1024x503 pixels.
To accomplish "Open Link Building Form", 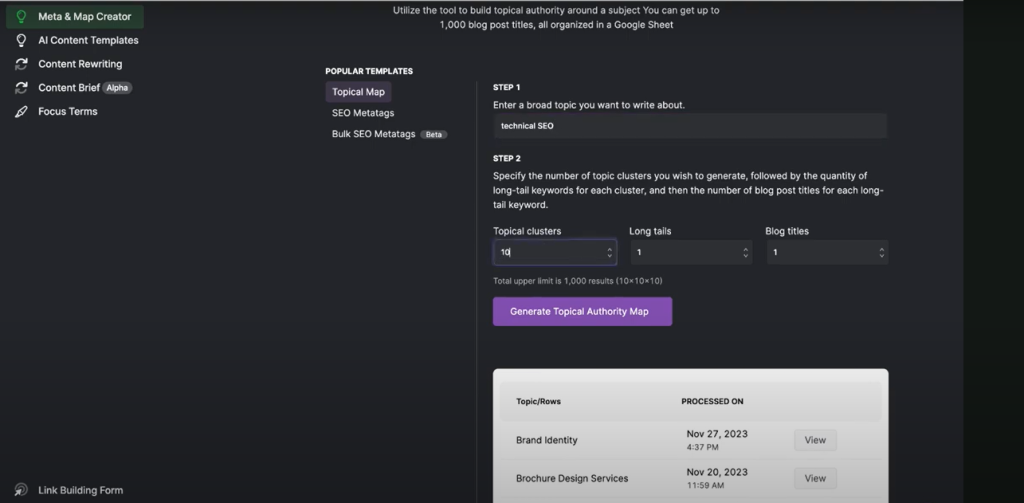I will coord(80,490).
